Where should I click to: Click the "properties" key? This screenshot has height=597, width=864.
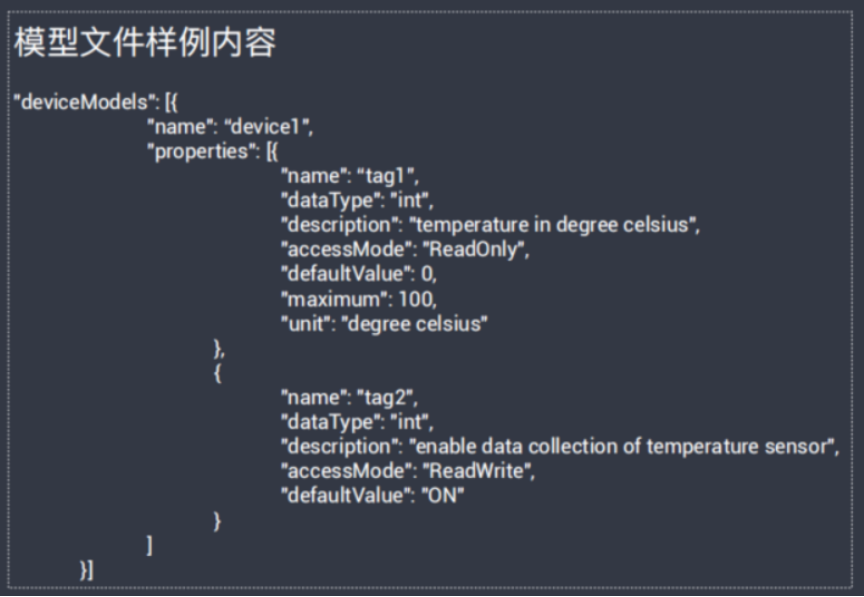pyautogui.click(x=201, y=152)
